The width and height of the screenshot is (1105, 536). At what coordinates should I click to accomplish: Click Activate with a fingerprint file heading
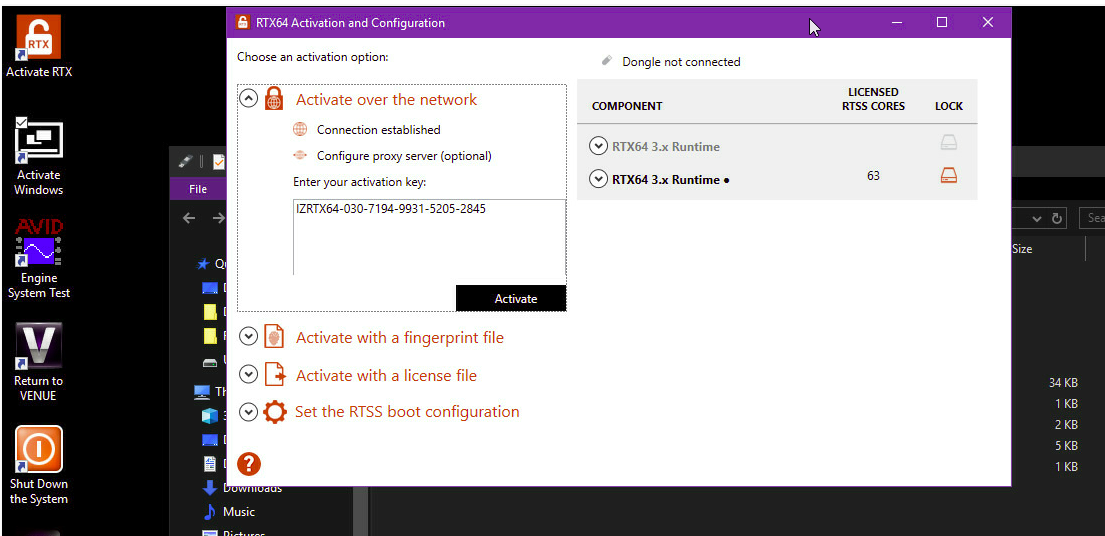pyautogui.click(x=400, y=337)
